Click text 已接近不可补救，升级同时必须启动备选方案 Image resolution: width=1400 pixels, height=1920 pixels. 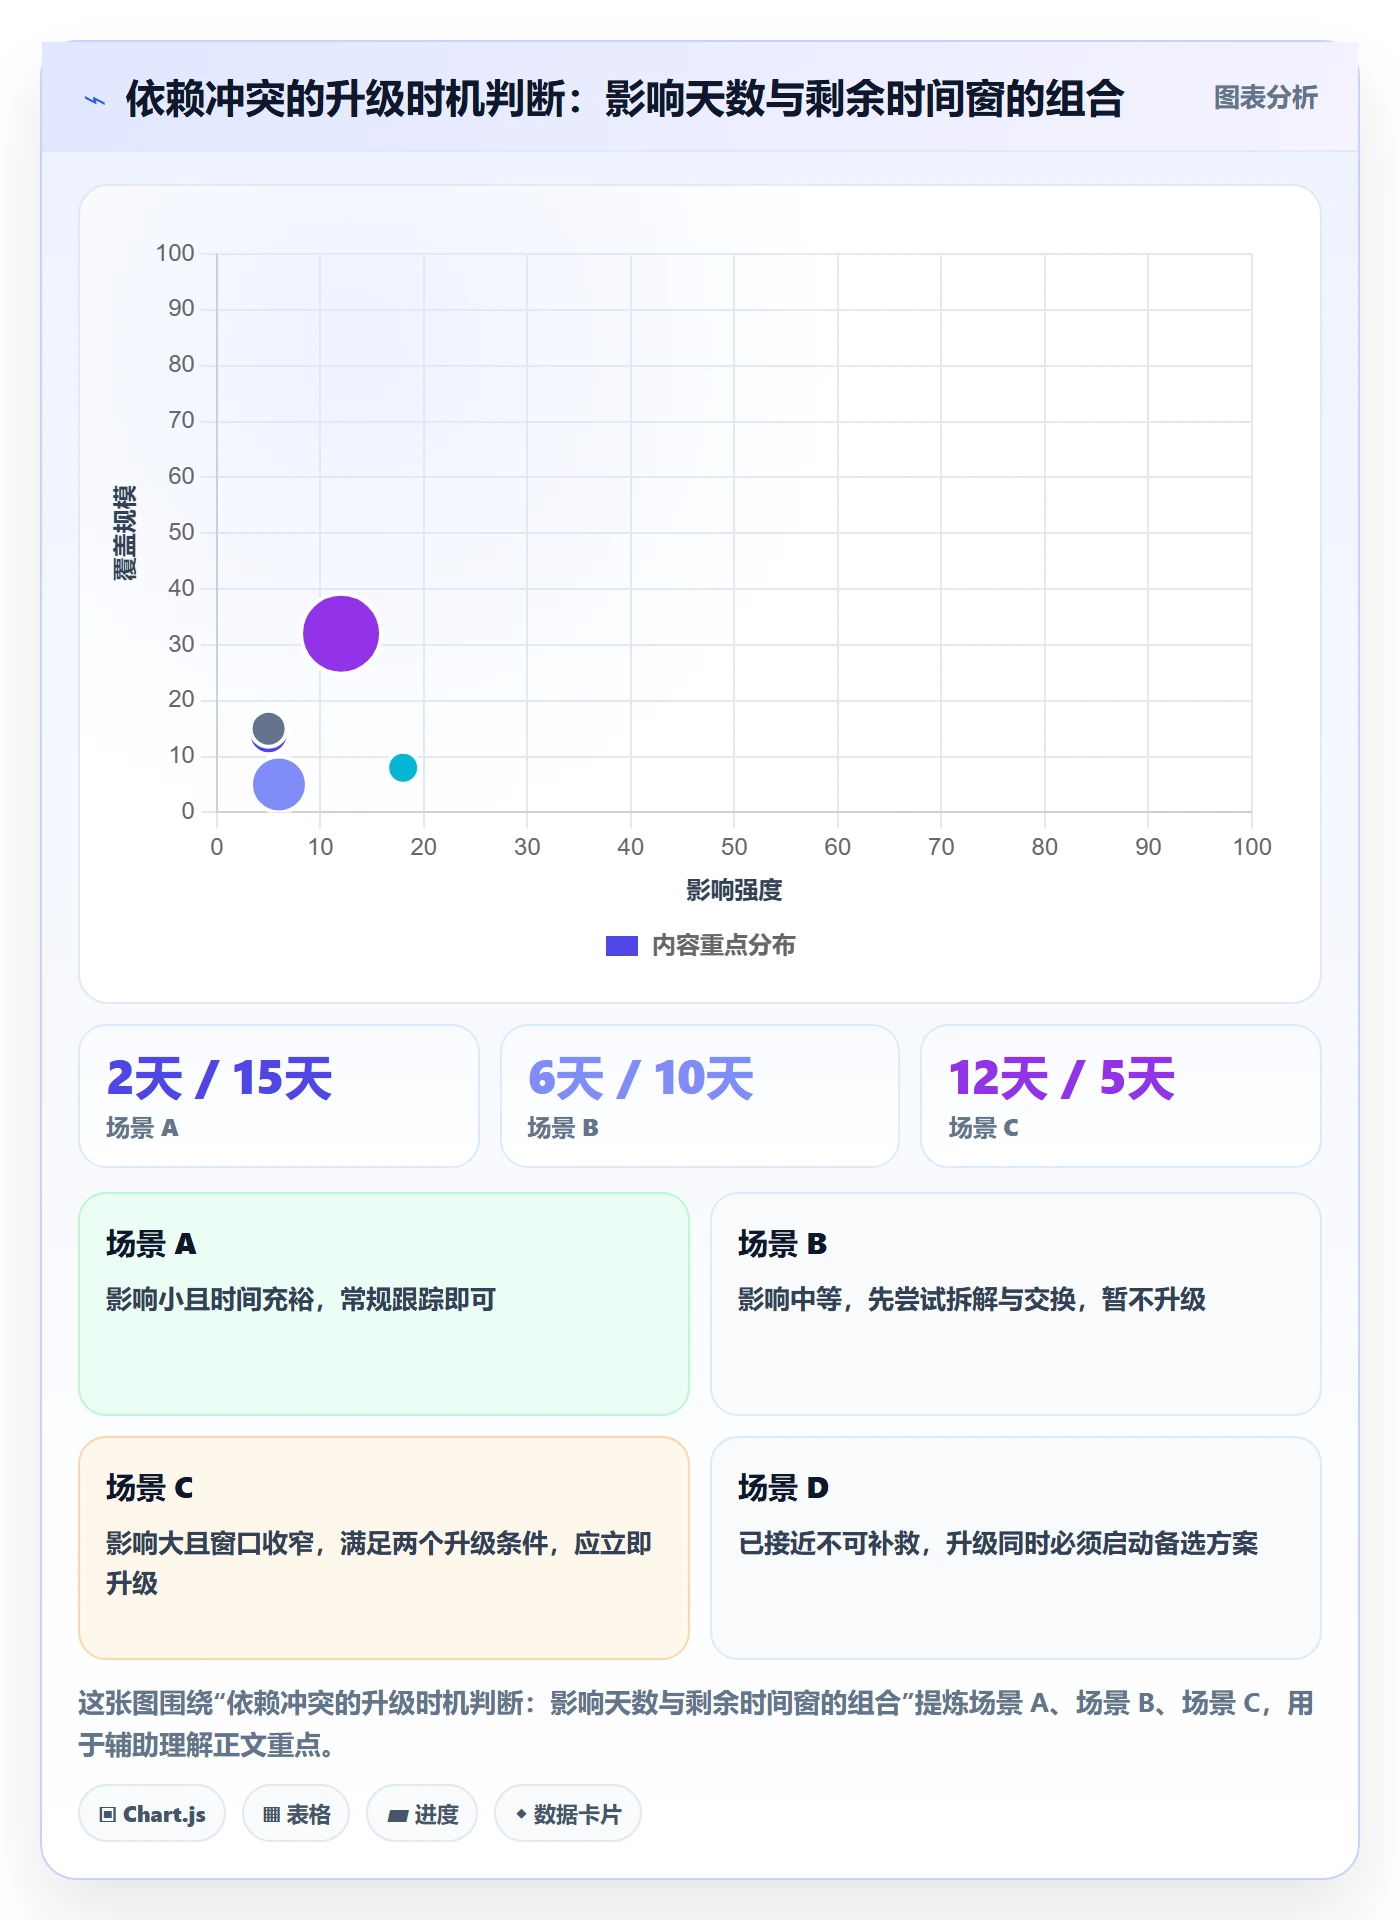(x=998, y=1543)
